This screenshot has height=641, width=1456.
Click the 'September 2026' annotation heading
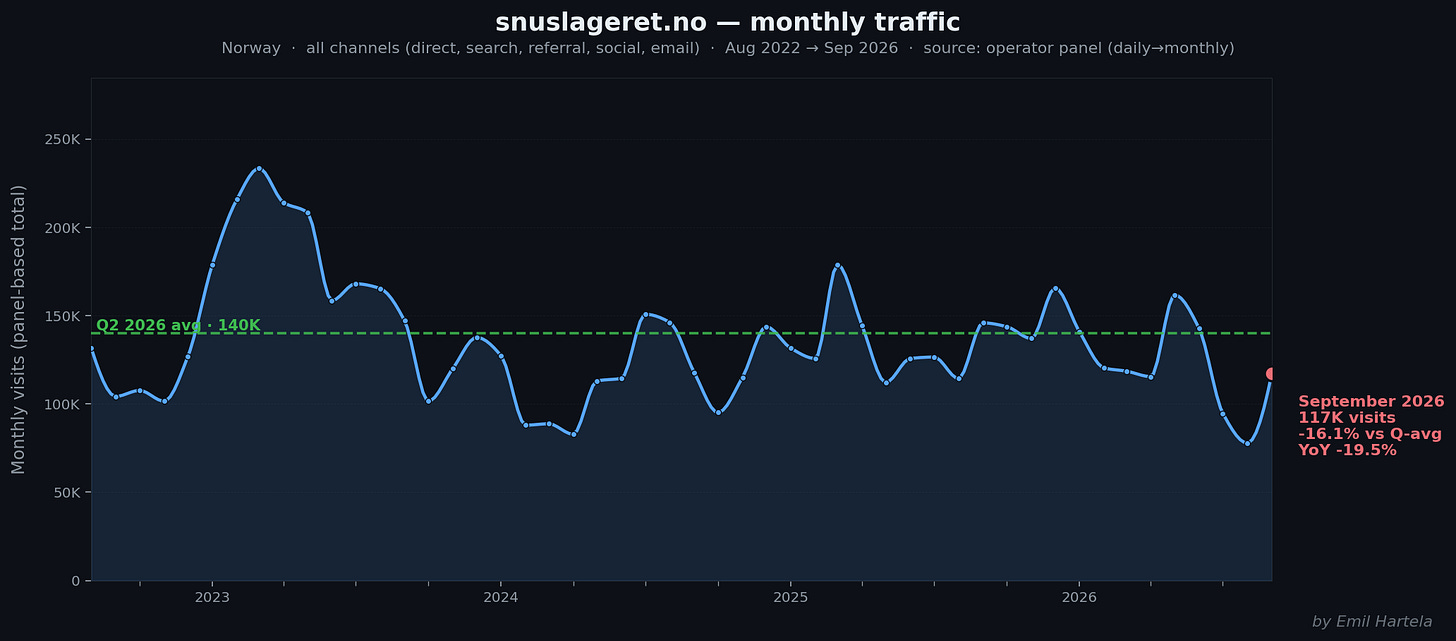tap(1371, 401)
